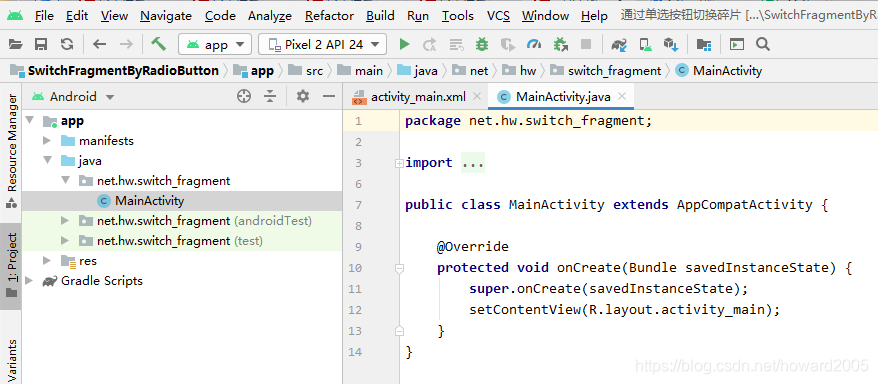Open the Profiler gauge icon
Screen dimensions: 878x384
[x=534, y=44]
